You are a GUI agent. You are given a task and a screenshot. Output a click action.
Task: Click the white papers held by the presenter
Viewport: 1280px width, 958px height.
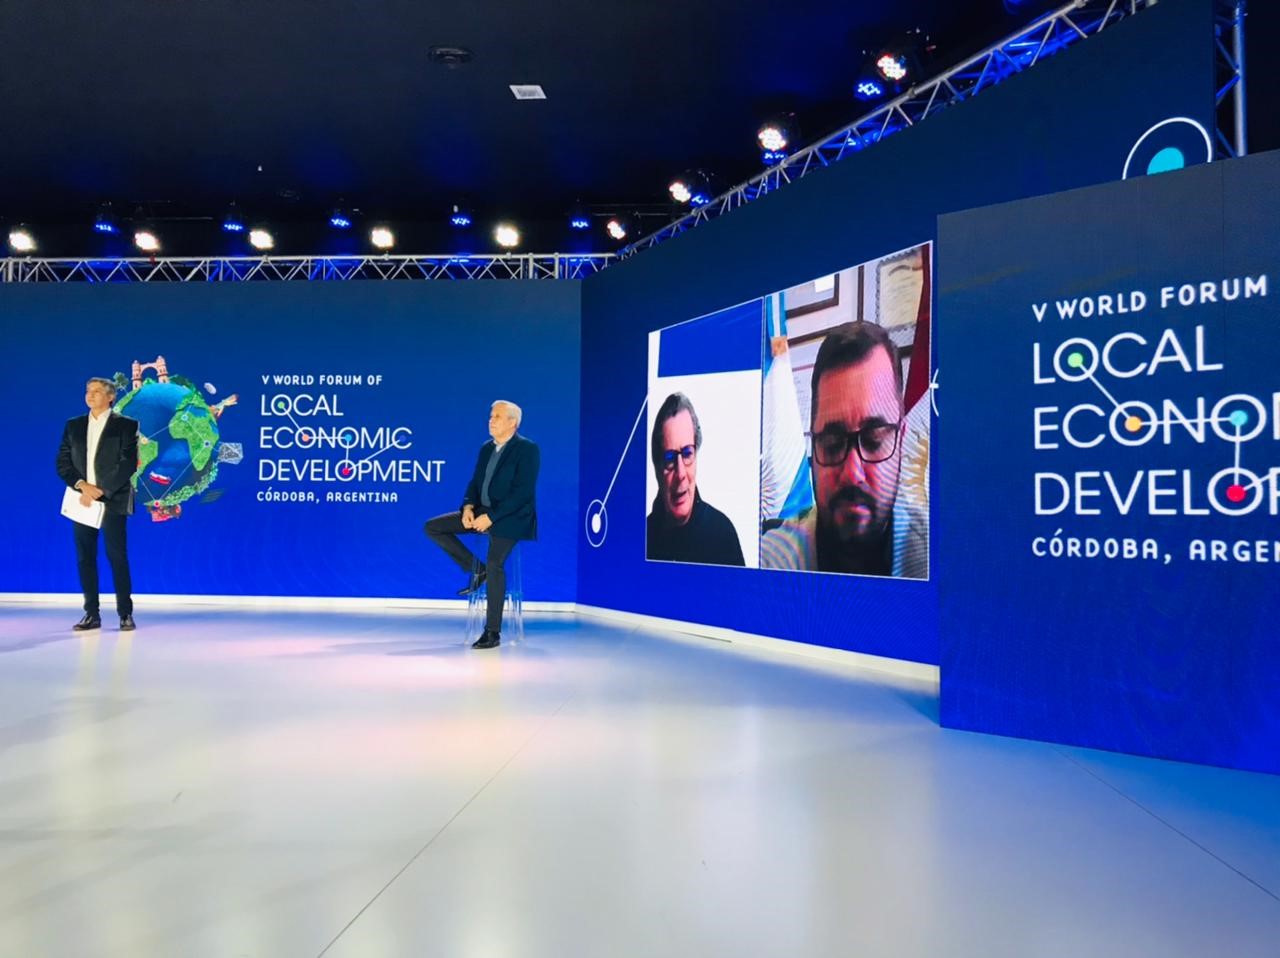84,510
